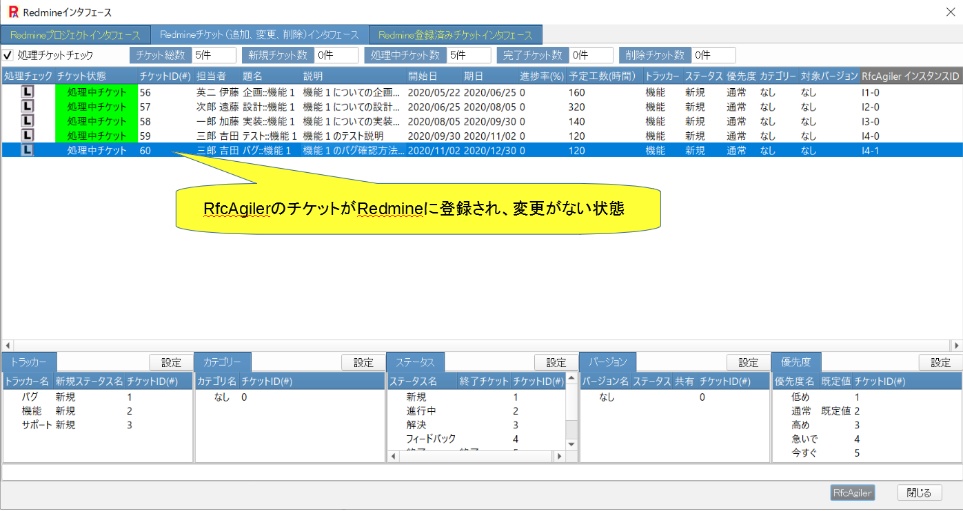963x511 pixels.
Task: Click the 新規チケット数 field showing 0件
Action: pyautogui.click(x=337, y=55)
